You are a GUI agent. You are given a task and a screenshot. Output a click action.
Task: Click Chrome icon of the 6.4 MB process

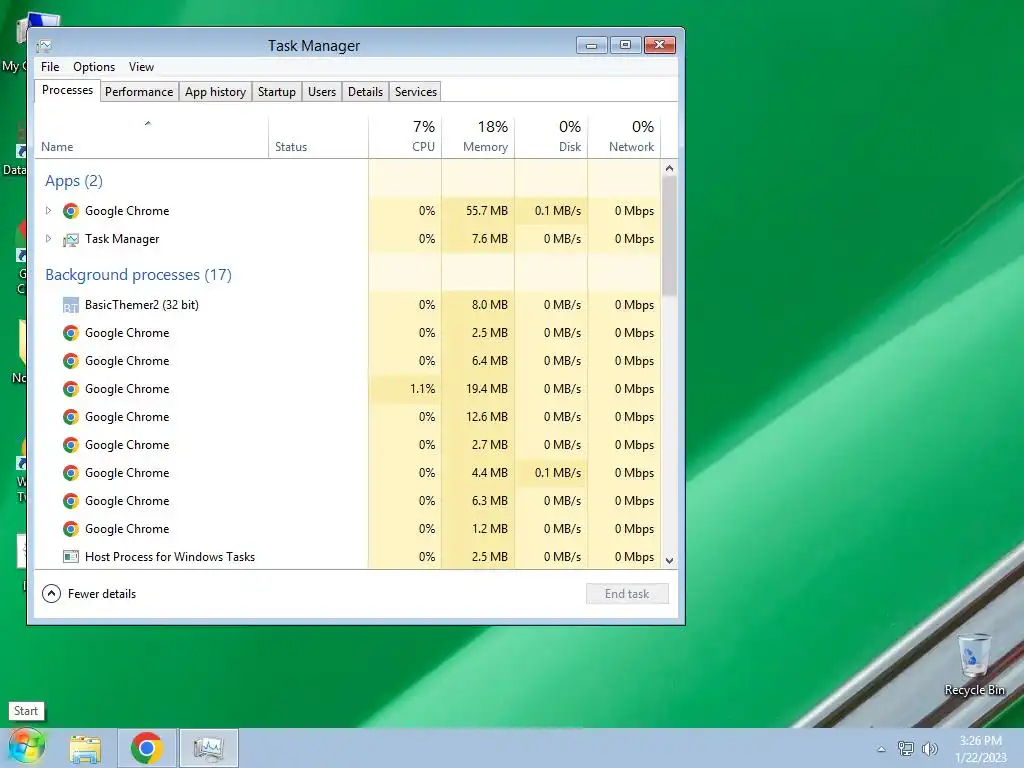point(71,361)
